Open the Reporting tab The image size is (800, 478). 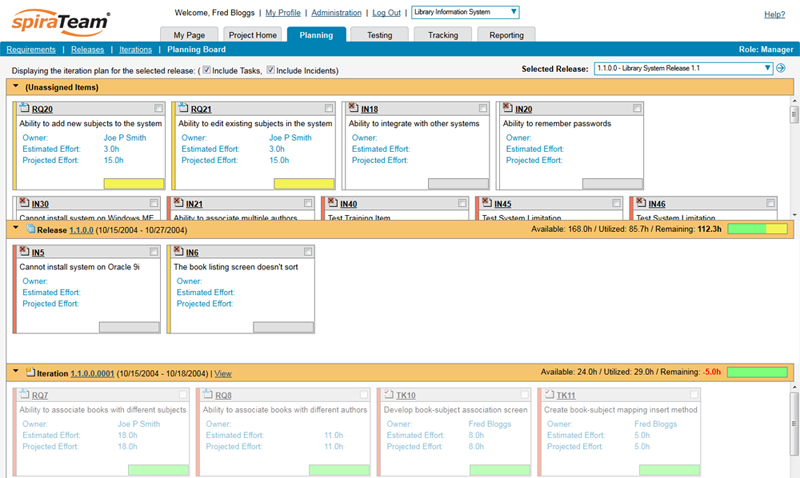click(506, 35)
